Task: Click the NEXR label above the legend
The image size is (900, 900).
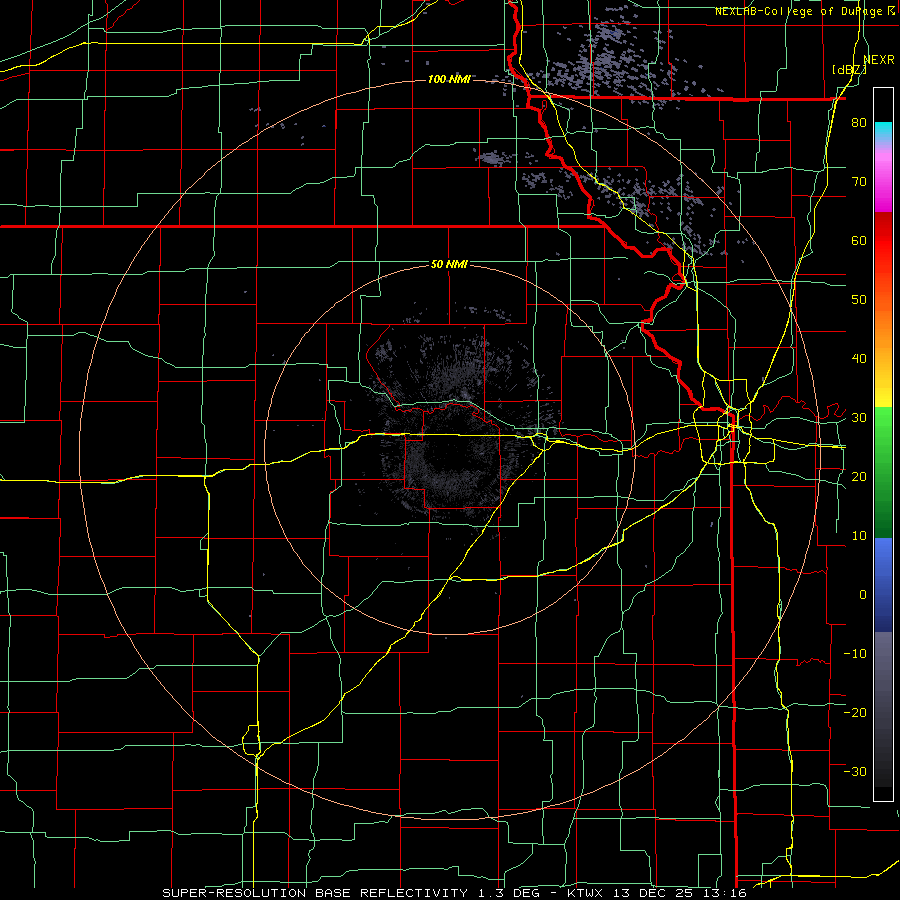Action: point(879,60)
